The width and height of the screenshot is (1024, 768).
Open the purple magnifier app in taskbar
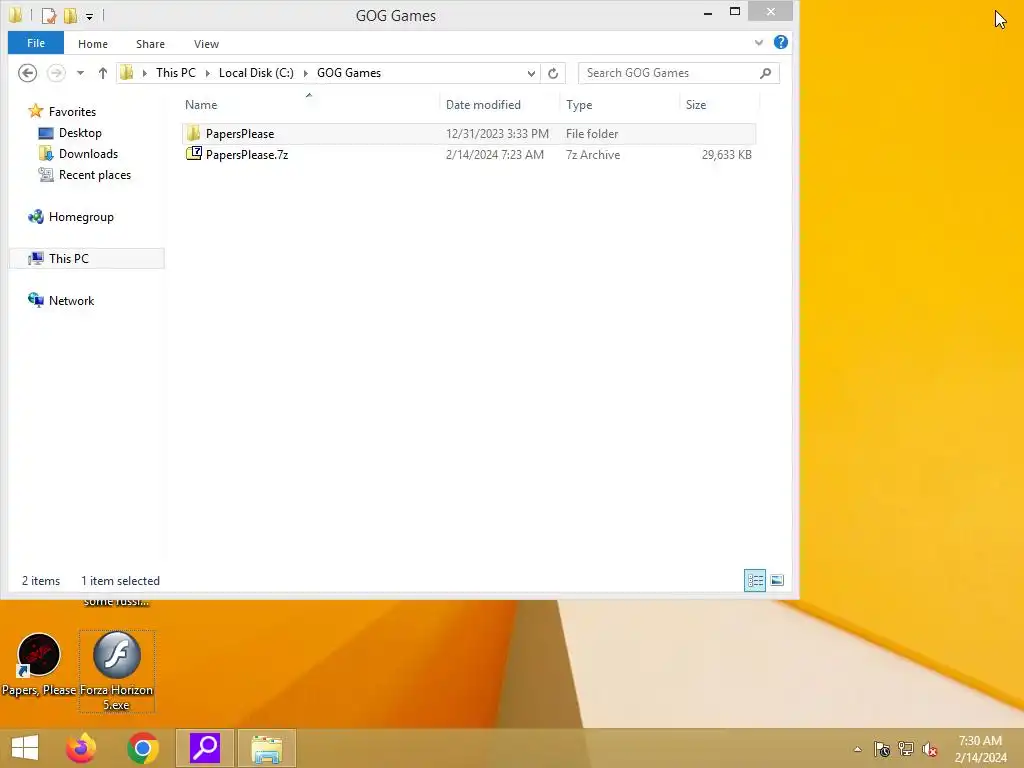(205, 748)
